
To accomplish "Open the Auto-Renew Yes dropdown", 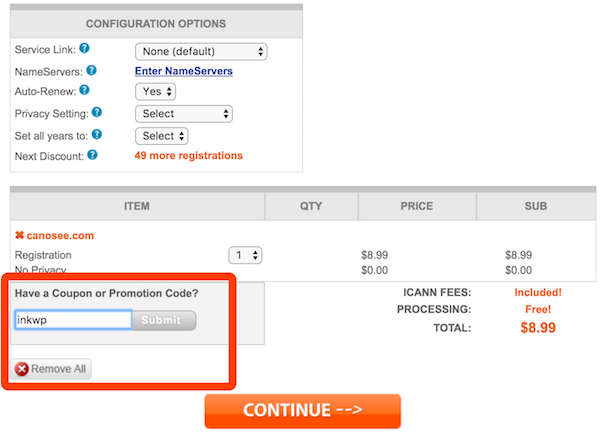I will [156, 92].
